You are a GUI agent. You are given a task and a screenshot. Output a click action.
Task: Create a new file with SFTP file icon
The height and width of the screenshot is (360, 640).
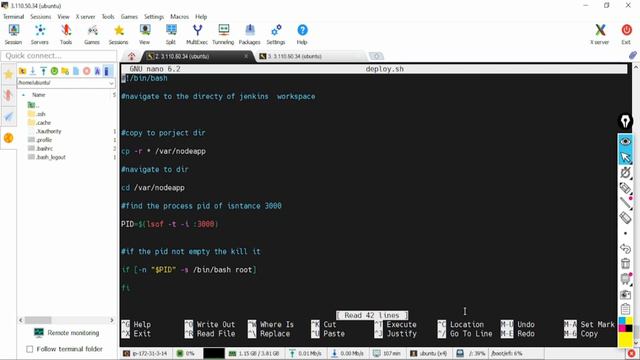76,71
